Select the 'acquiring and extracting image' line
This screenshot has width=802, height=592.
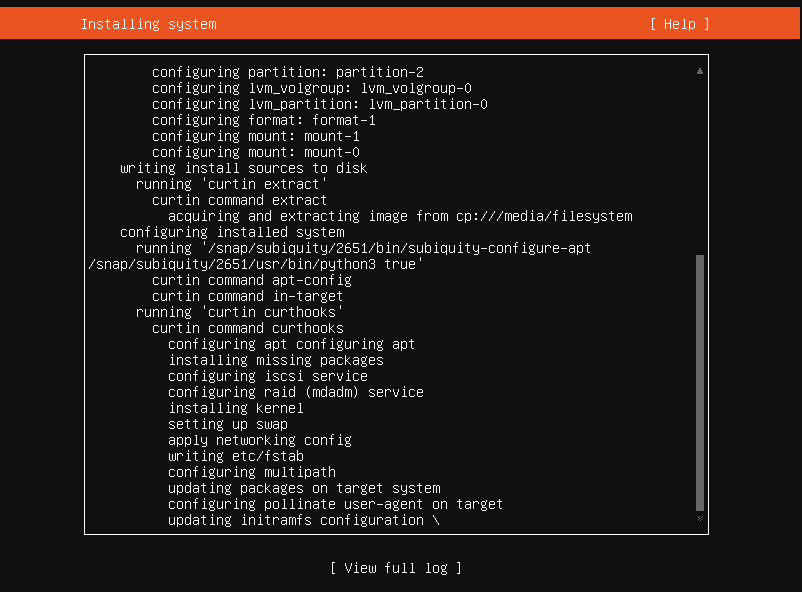(400, 216)
